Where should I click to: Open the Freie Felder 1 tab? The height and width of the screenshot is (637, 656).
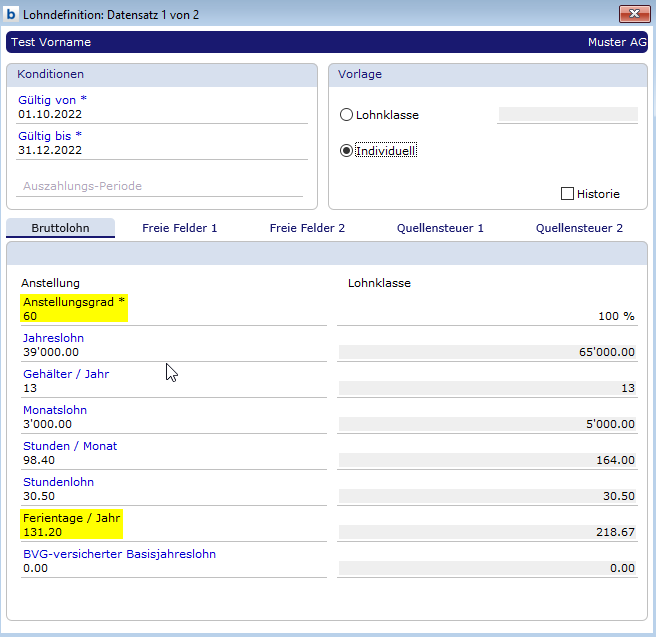tap(180, 228)
